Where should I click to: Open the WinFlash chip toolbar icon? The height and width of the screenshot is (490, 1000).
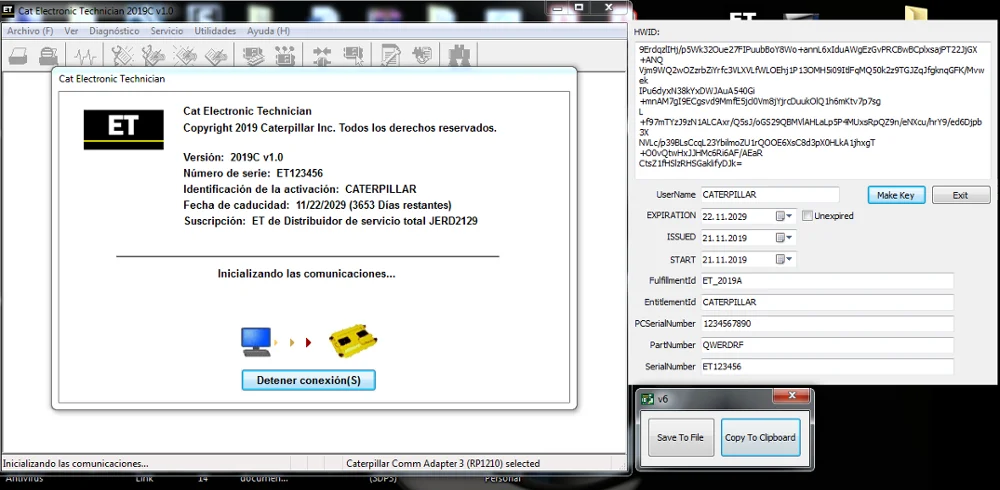[x=422, y=56]
